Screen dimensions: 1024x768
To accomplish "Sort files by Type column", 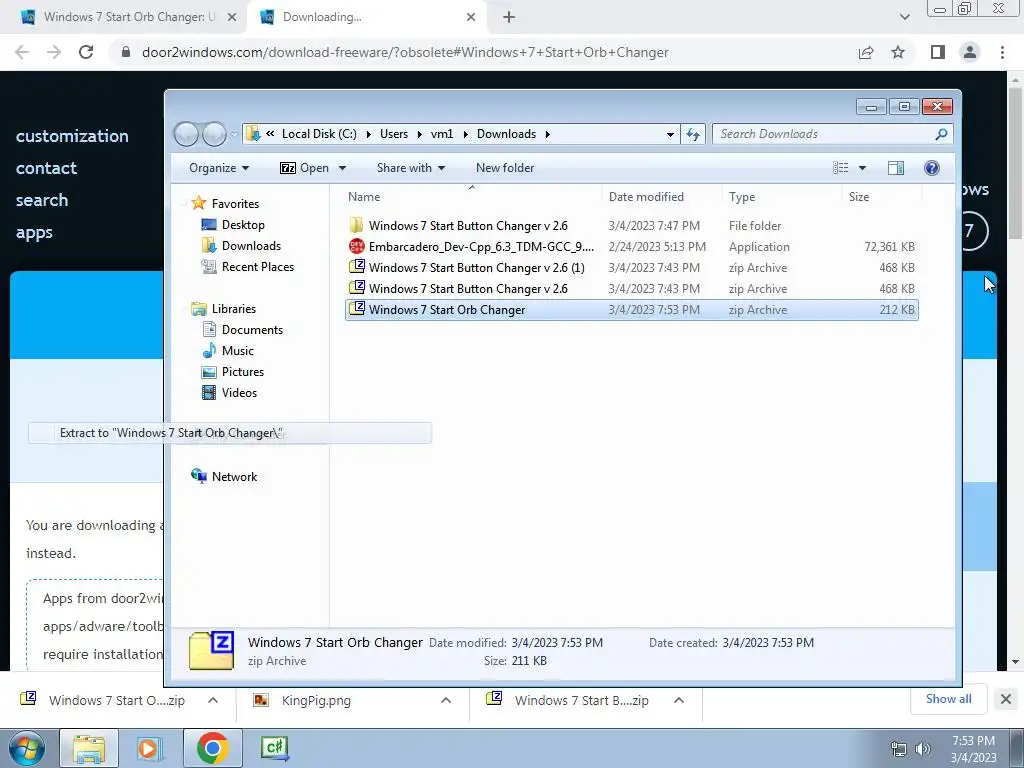I will (782, 197).
